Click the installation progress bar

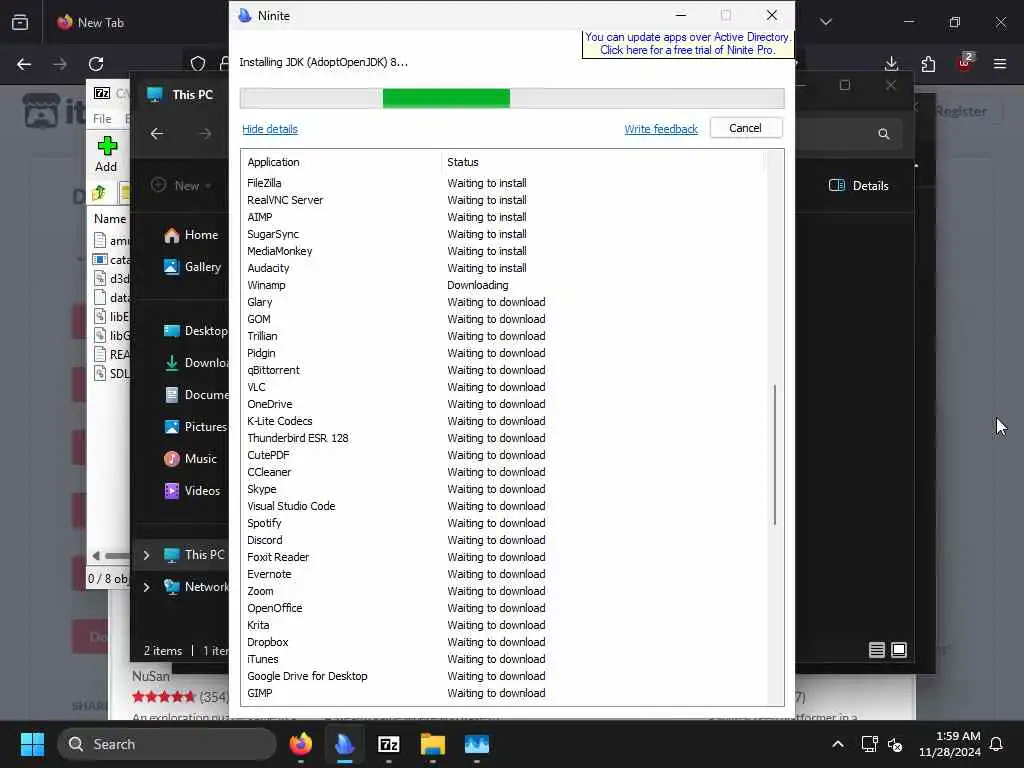pos(512,99)
